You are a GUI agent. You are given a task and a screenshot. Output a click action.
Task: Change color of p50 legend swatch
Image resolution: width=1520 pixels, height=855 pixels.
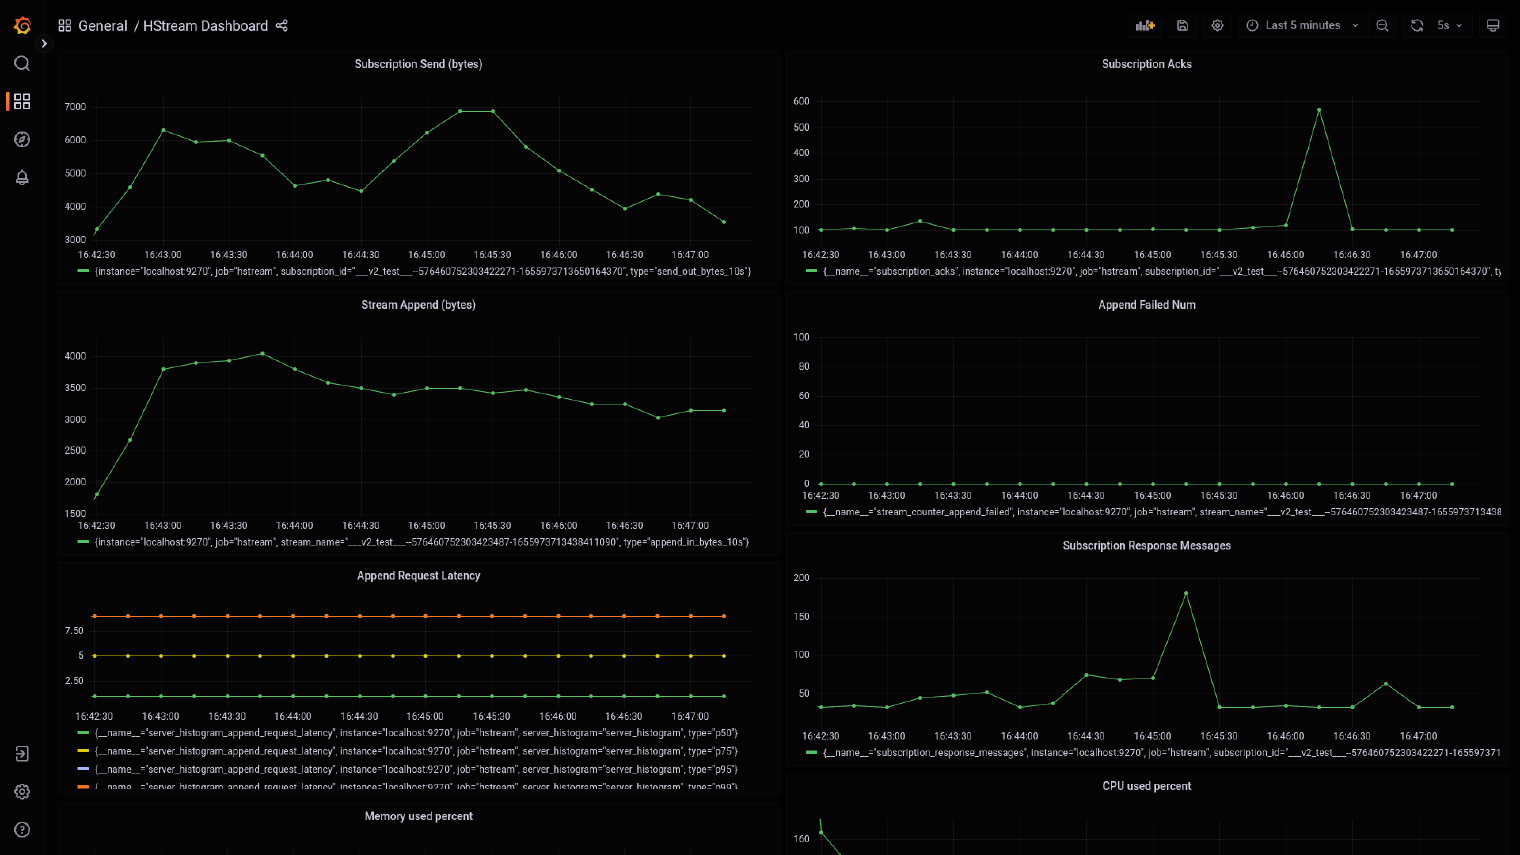click(x=83, y=733)
